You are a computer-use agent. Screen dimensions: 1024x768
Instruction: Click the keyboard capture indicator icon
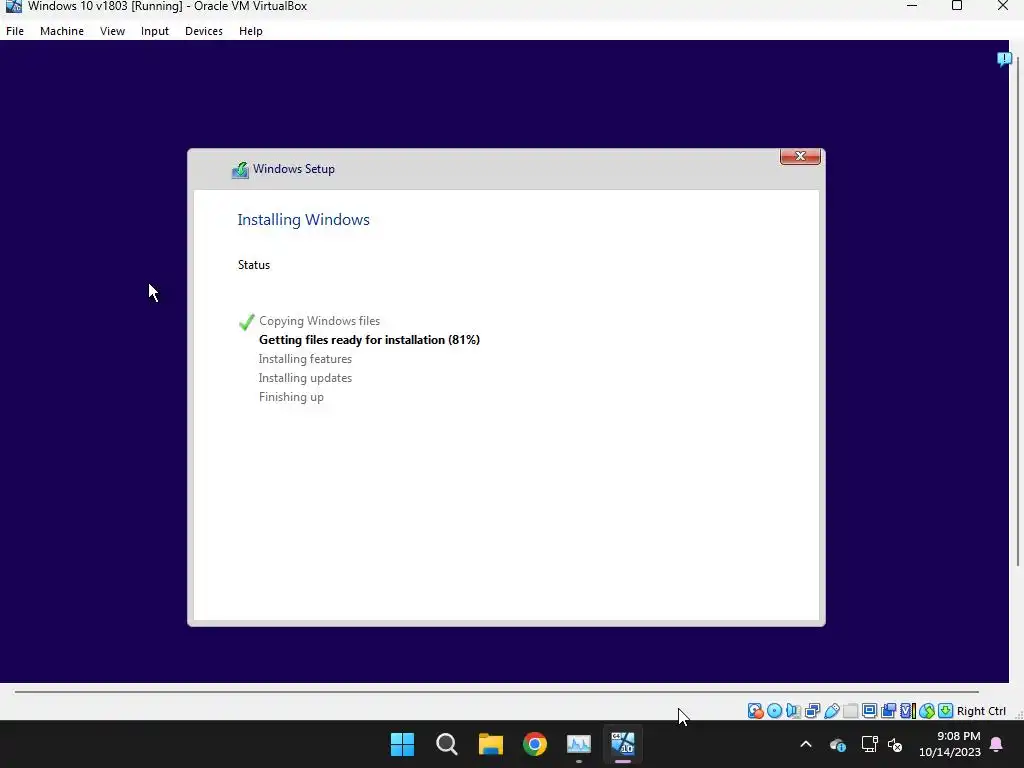click(946, 711)
